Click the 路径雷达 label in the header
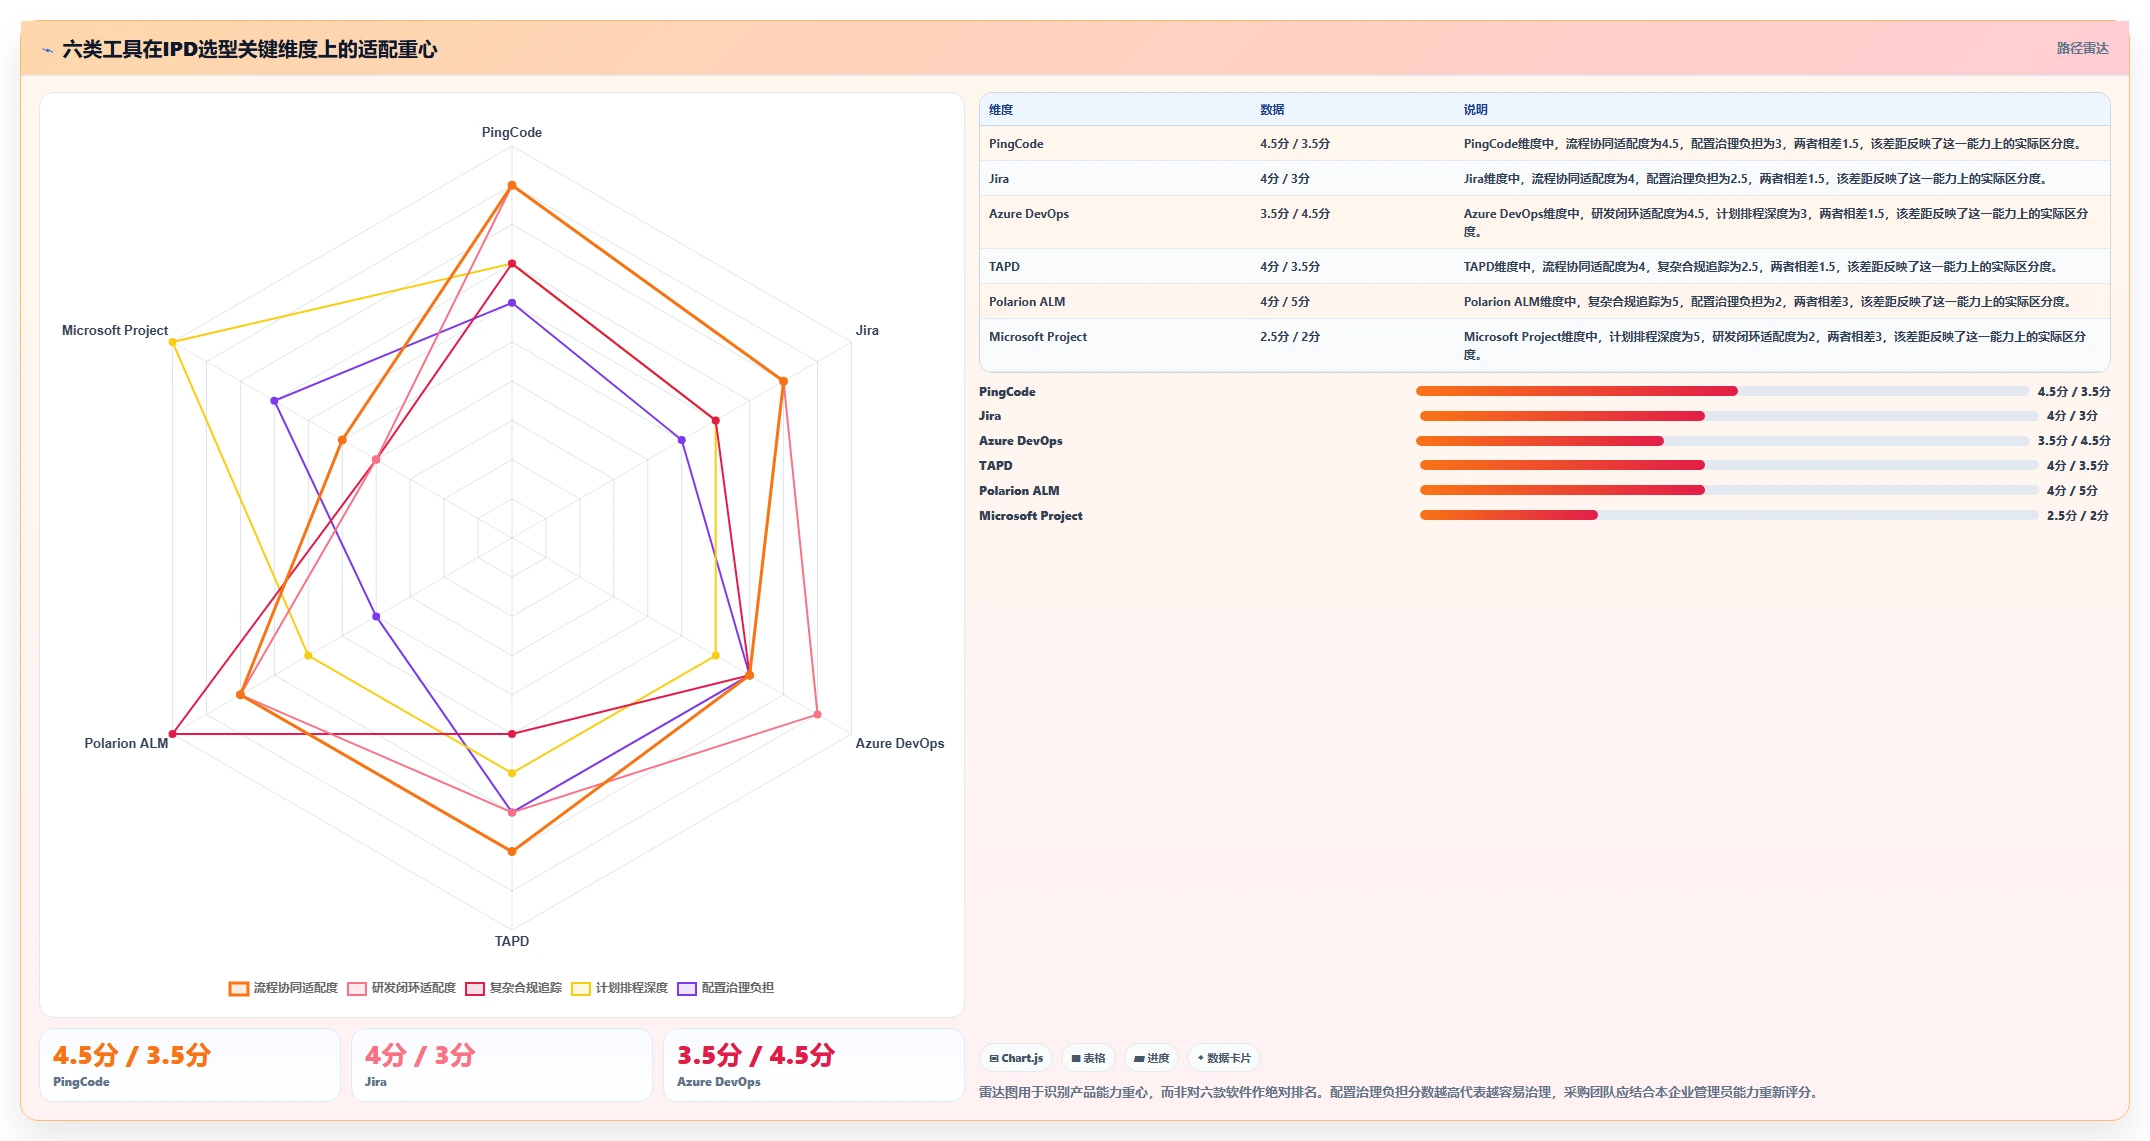Image resolution: width=2150 pixels, height=1141 pixels. pyautogui.click(x=2082, y=48)
